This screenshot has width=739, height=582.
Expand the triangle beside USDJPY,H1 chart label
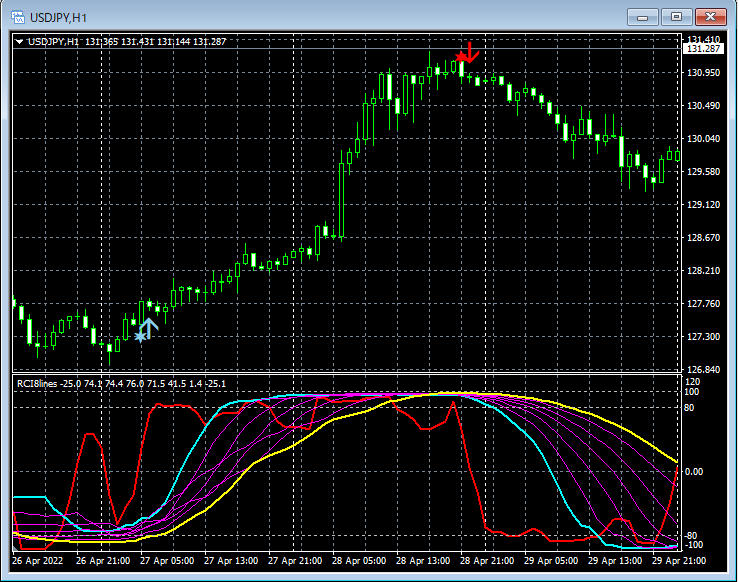(19, 41)
